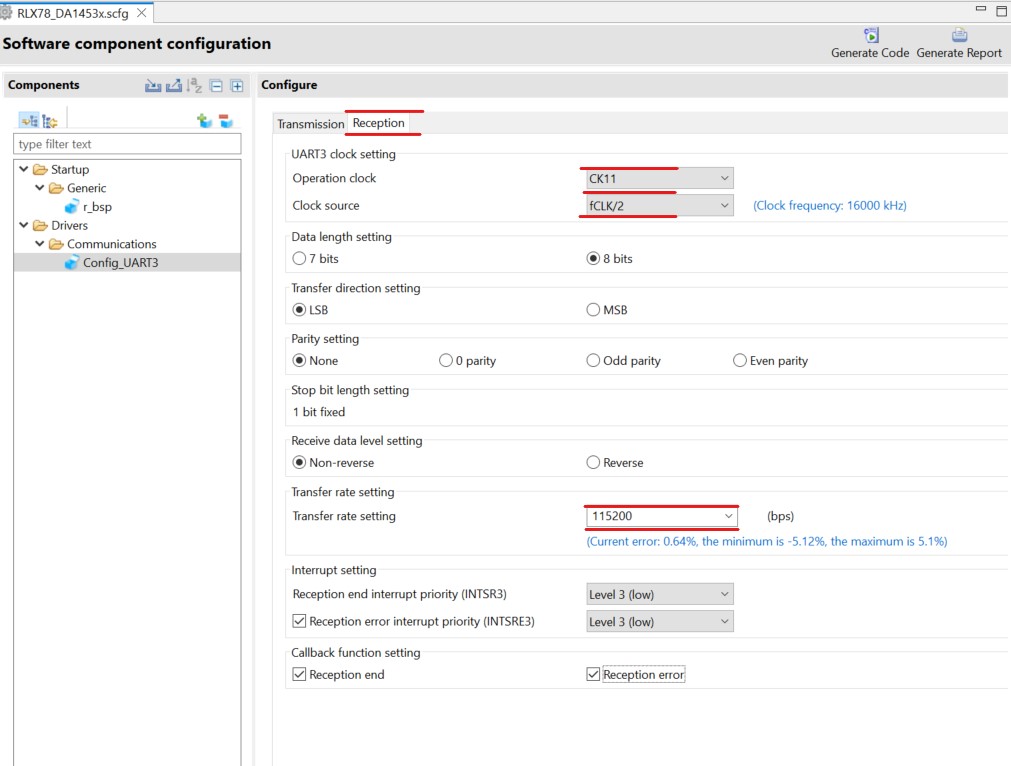Open Operation clock dropdown CK11
1011x766 pixels.
[660, 179]
